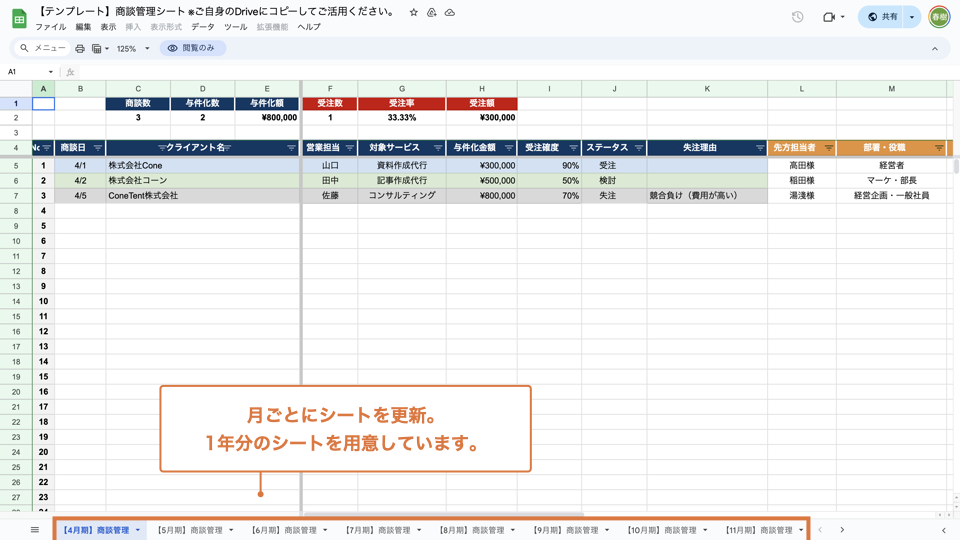The image size is (960, 540).
Task: Click the print icon in toolbar
Action: [x=80, y=48]
